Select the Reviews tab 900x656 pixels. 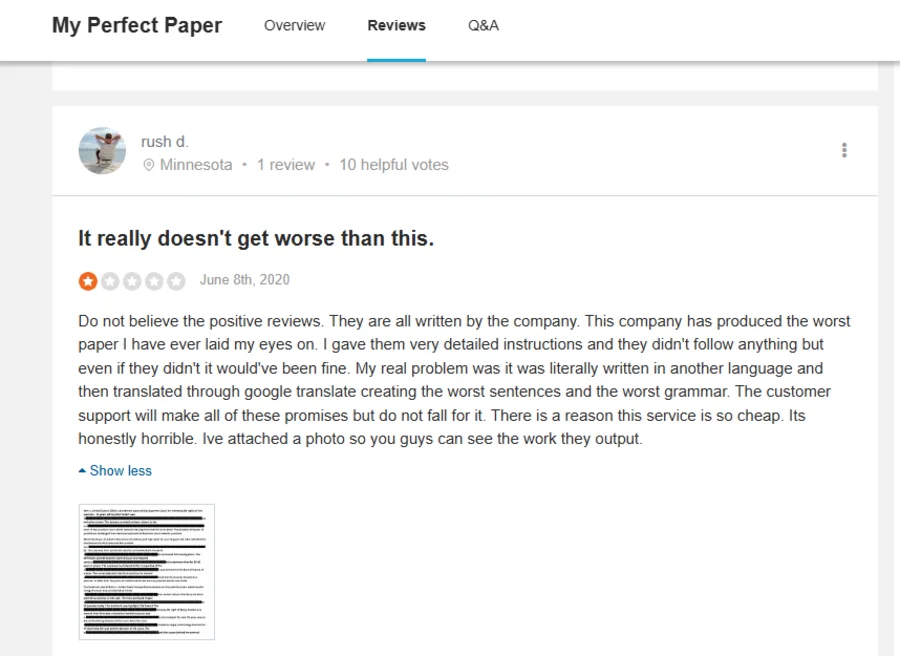(397, 25)
